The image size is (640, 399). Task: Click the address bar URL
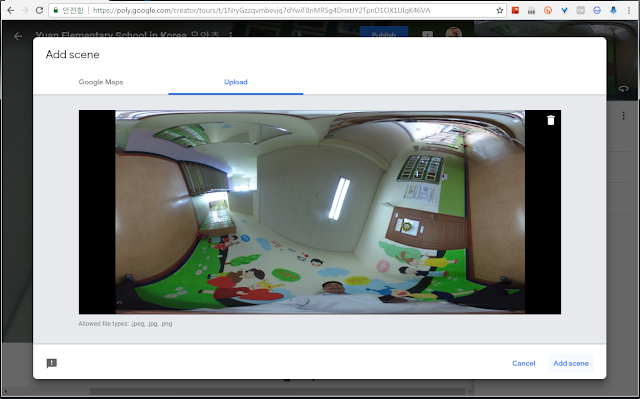click(x=261, y=10)
